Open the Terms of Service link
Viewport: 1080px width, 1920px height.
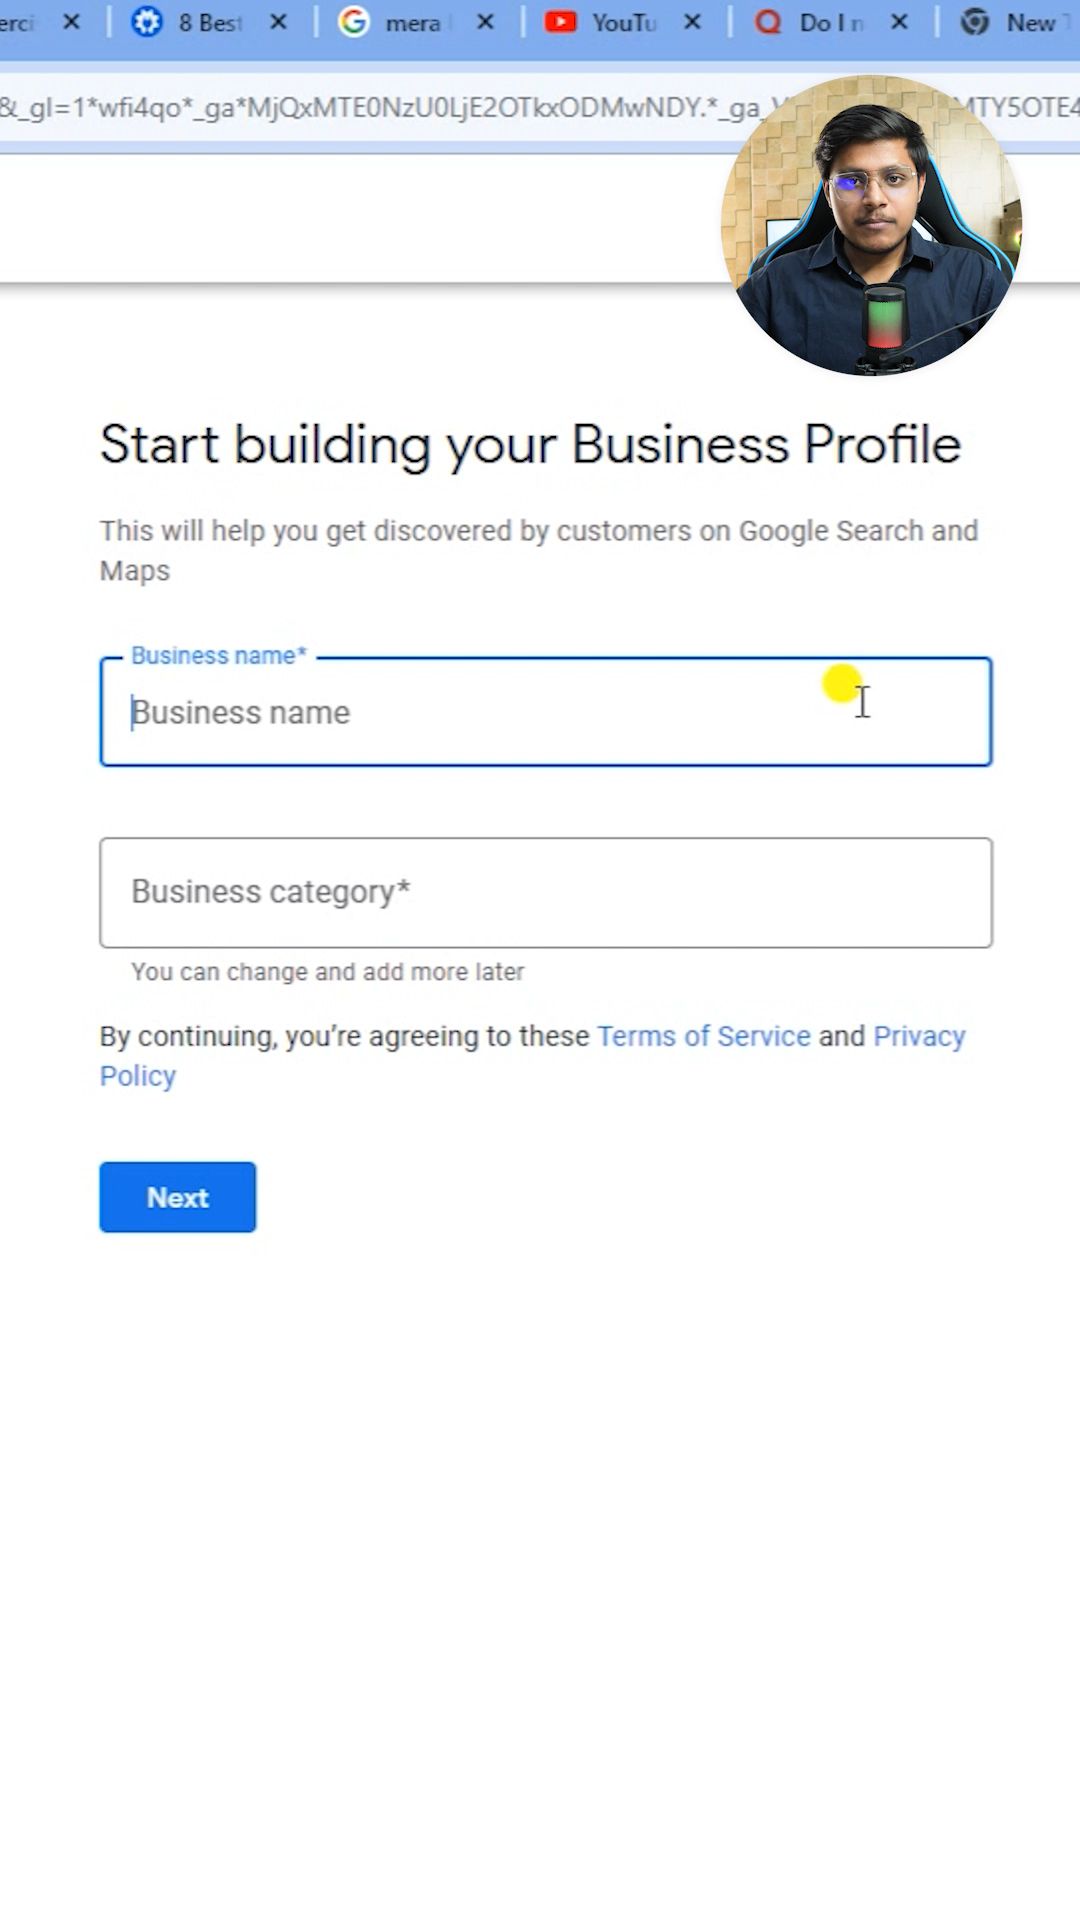click(704, 1036)
